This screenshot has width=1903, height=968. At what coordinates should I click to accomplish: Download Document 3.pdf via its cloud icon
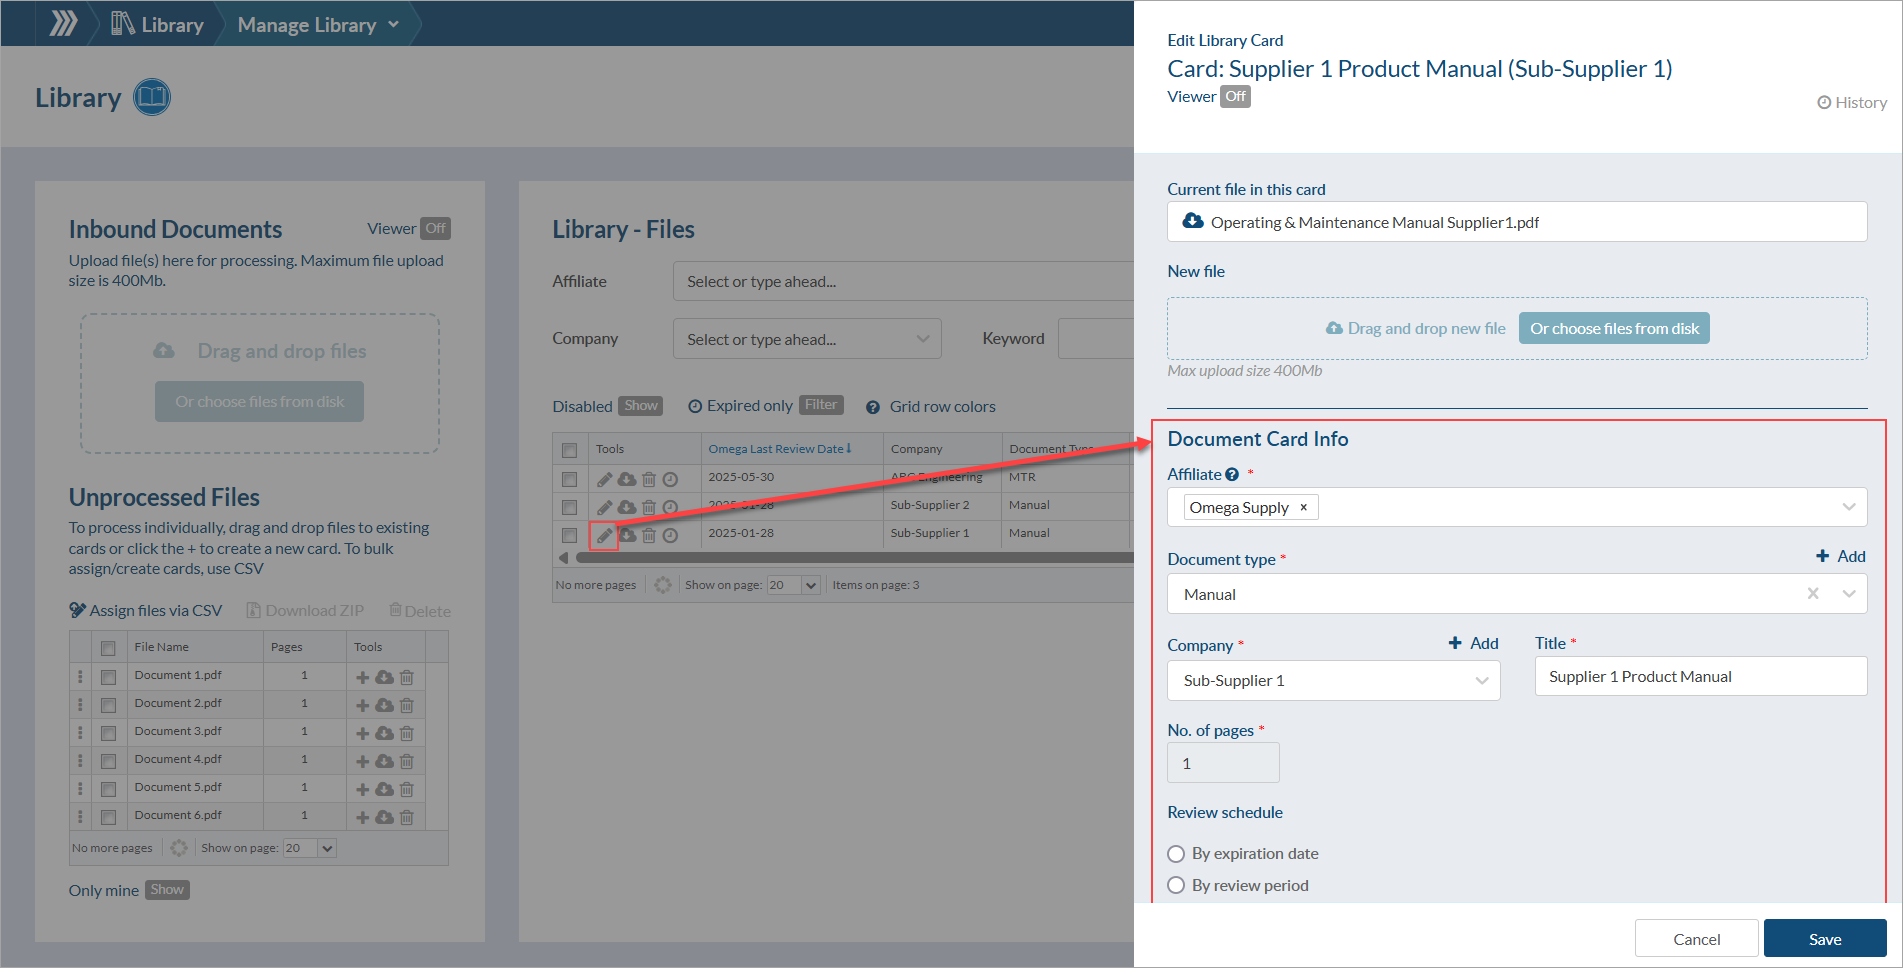click(x=384, y=733)
